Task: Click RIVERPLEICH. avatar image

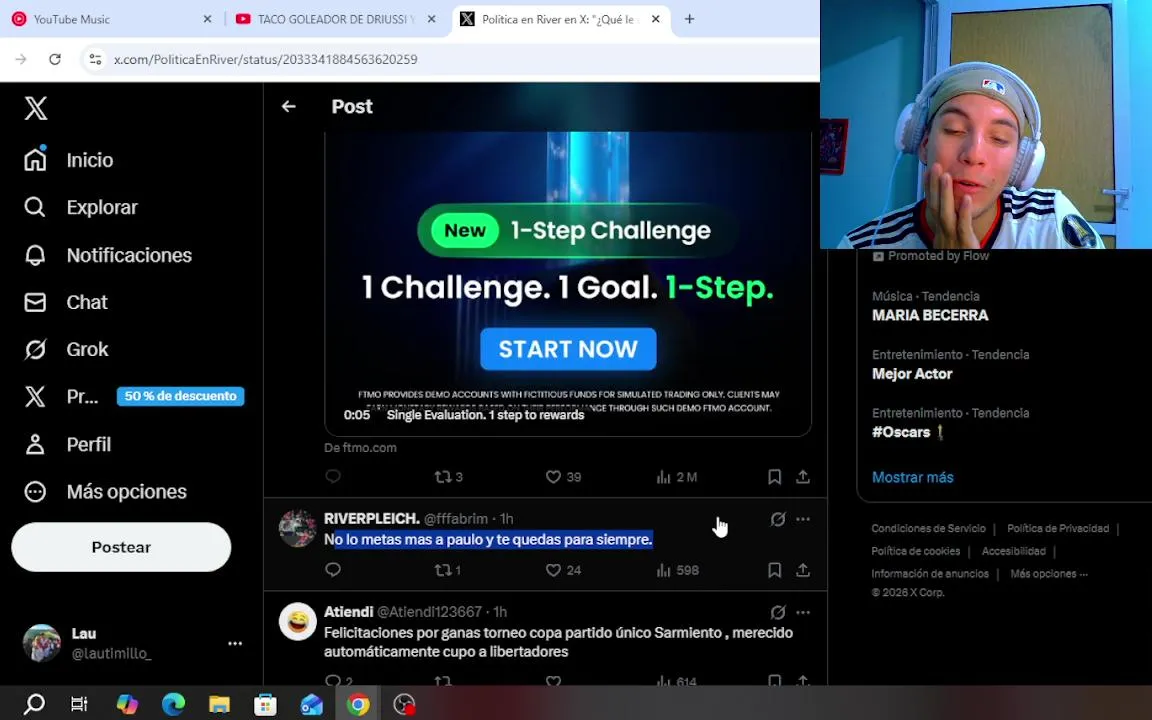Action: click(x=298, y=528)
